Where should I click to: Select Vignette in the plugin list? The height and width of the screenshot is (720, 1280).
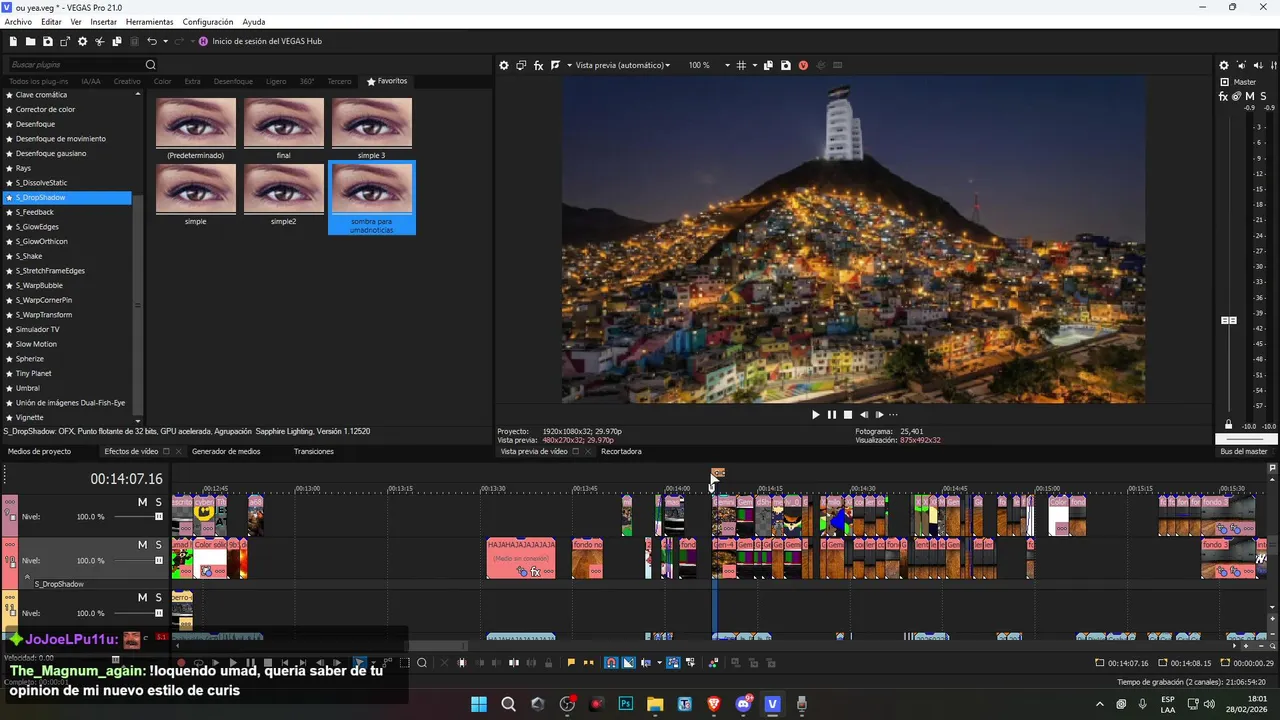[29, 417]
